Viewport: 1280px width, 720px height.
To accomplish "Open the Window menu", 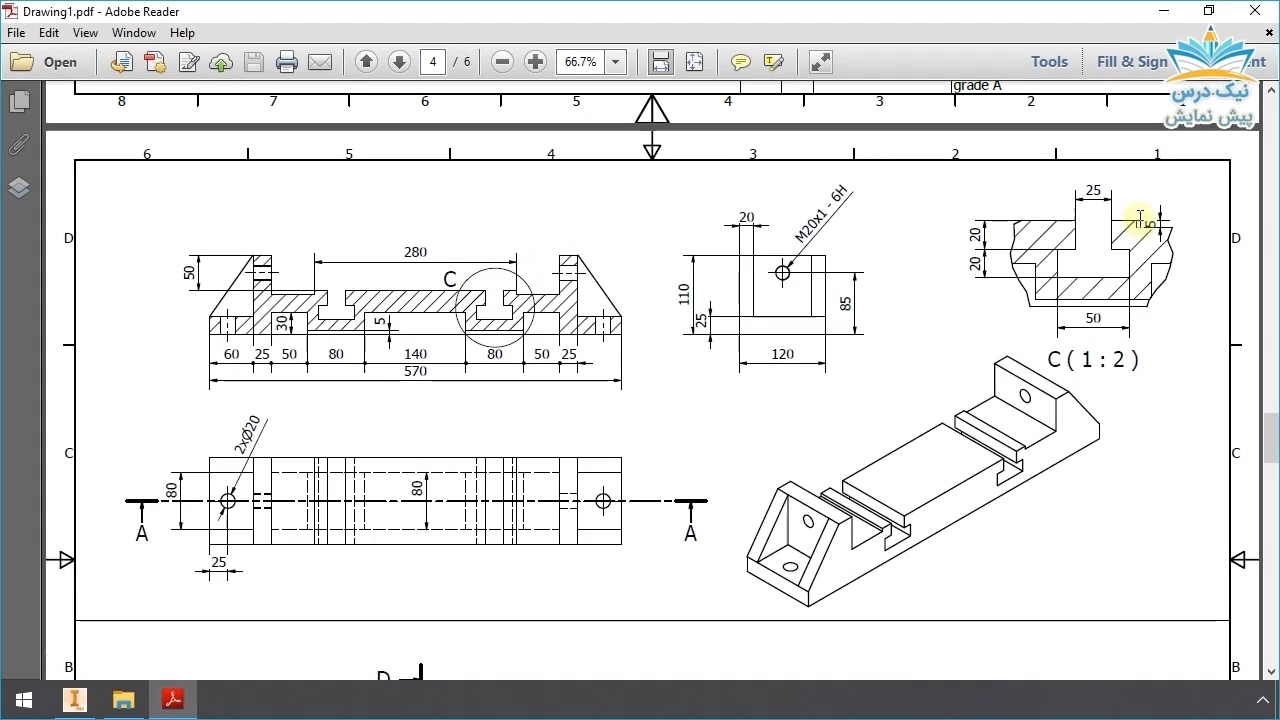I will (134, 33).
